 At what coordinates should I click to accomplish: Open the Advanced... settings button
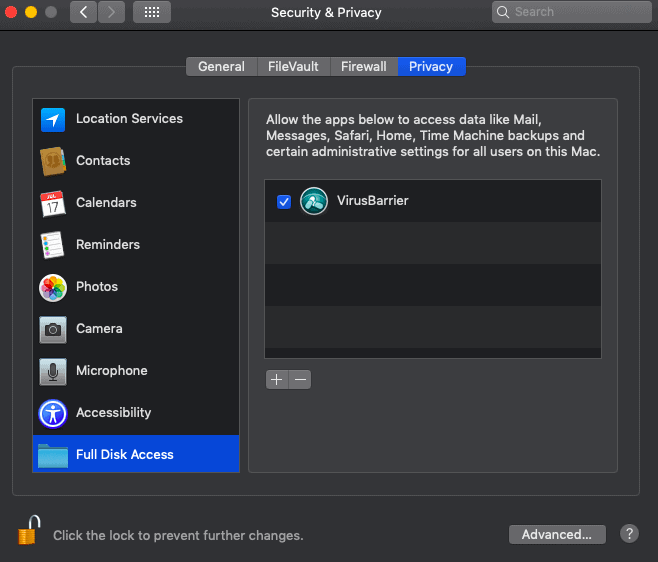[x=557, y=534]
